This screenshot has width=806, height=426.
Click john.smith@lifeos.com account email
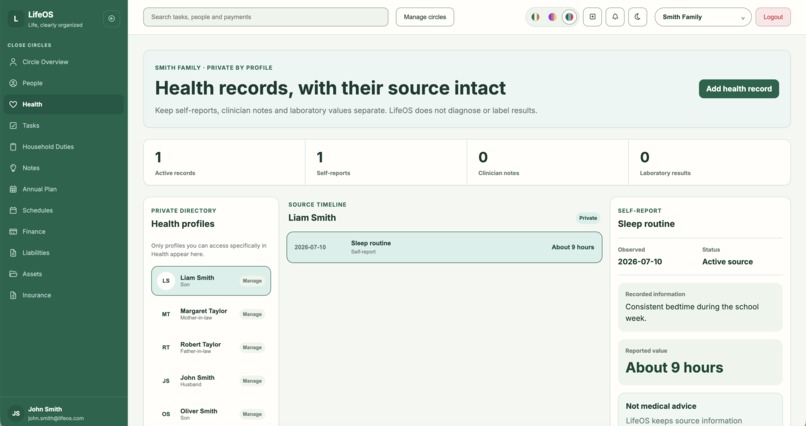tap(56, 418)
